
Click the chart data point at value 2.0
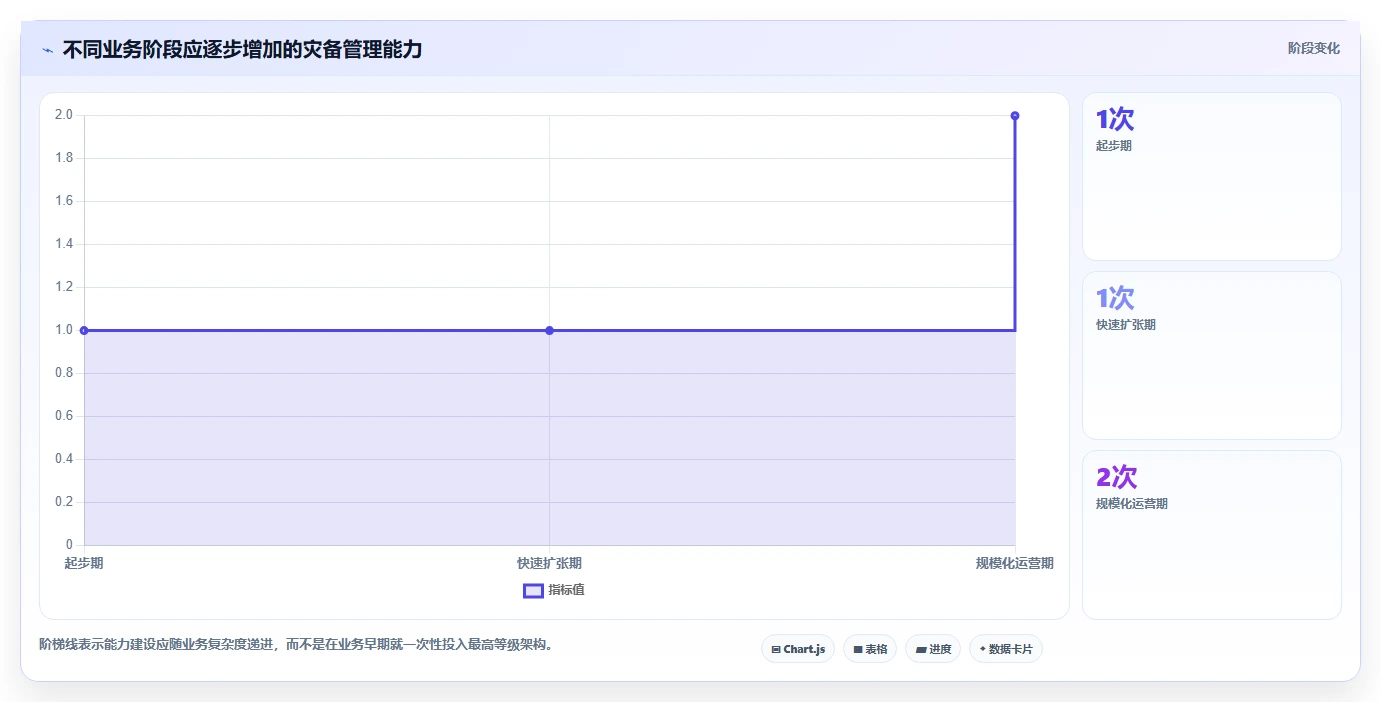coord(1015,116)
